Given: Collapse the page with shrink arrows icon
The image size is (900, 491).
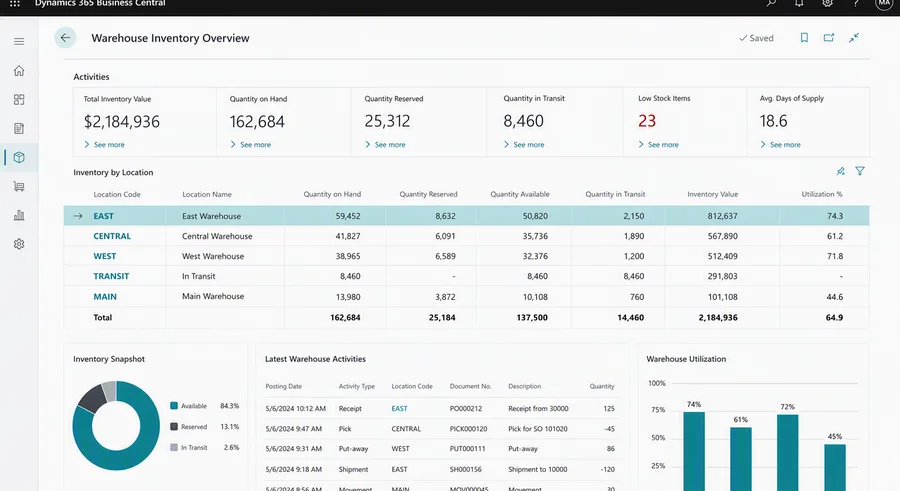Looking at the screenshot, I should (x=854, y=38).
